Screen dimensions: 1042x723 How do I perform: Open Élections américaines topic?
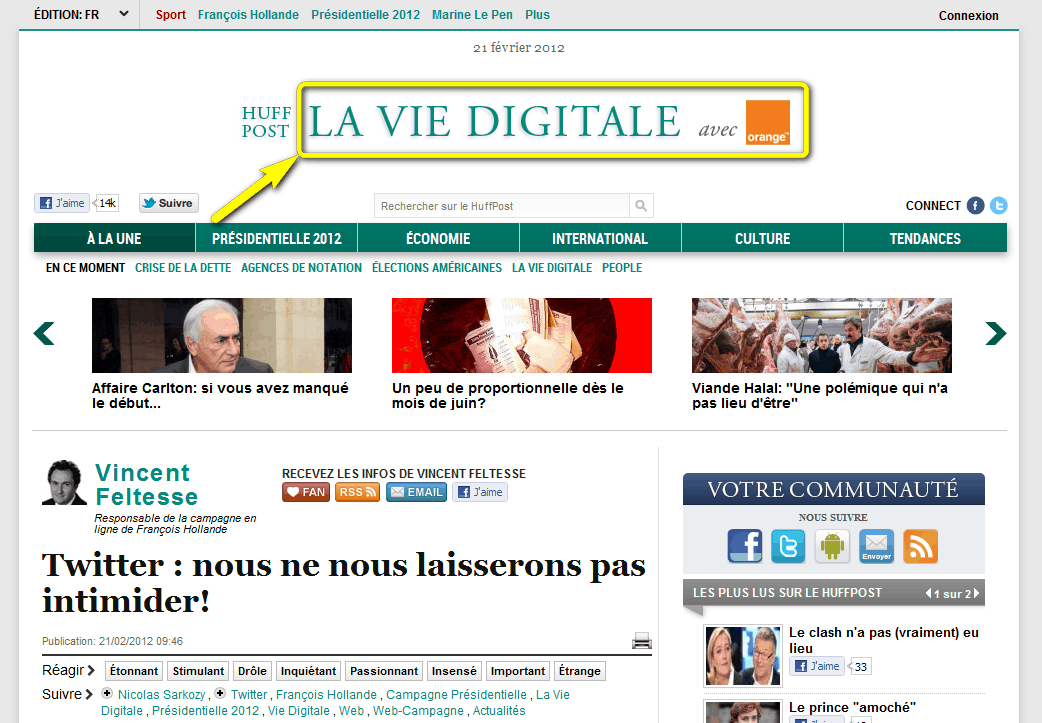pos(437,268)
